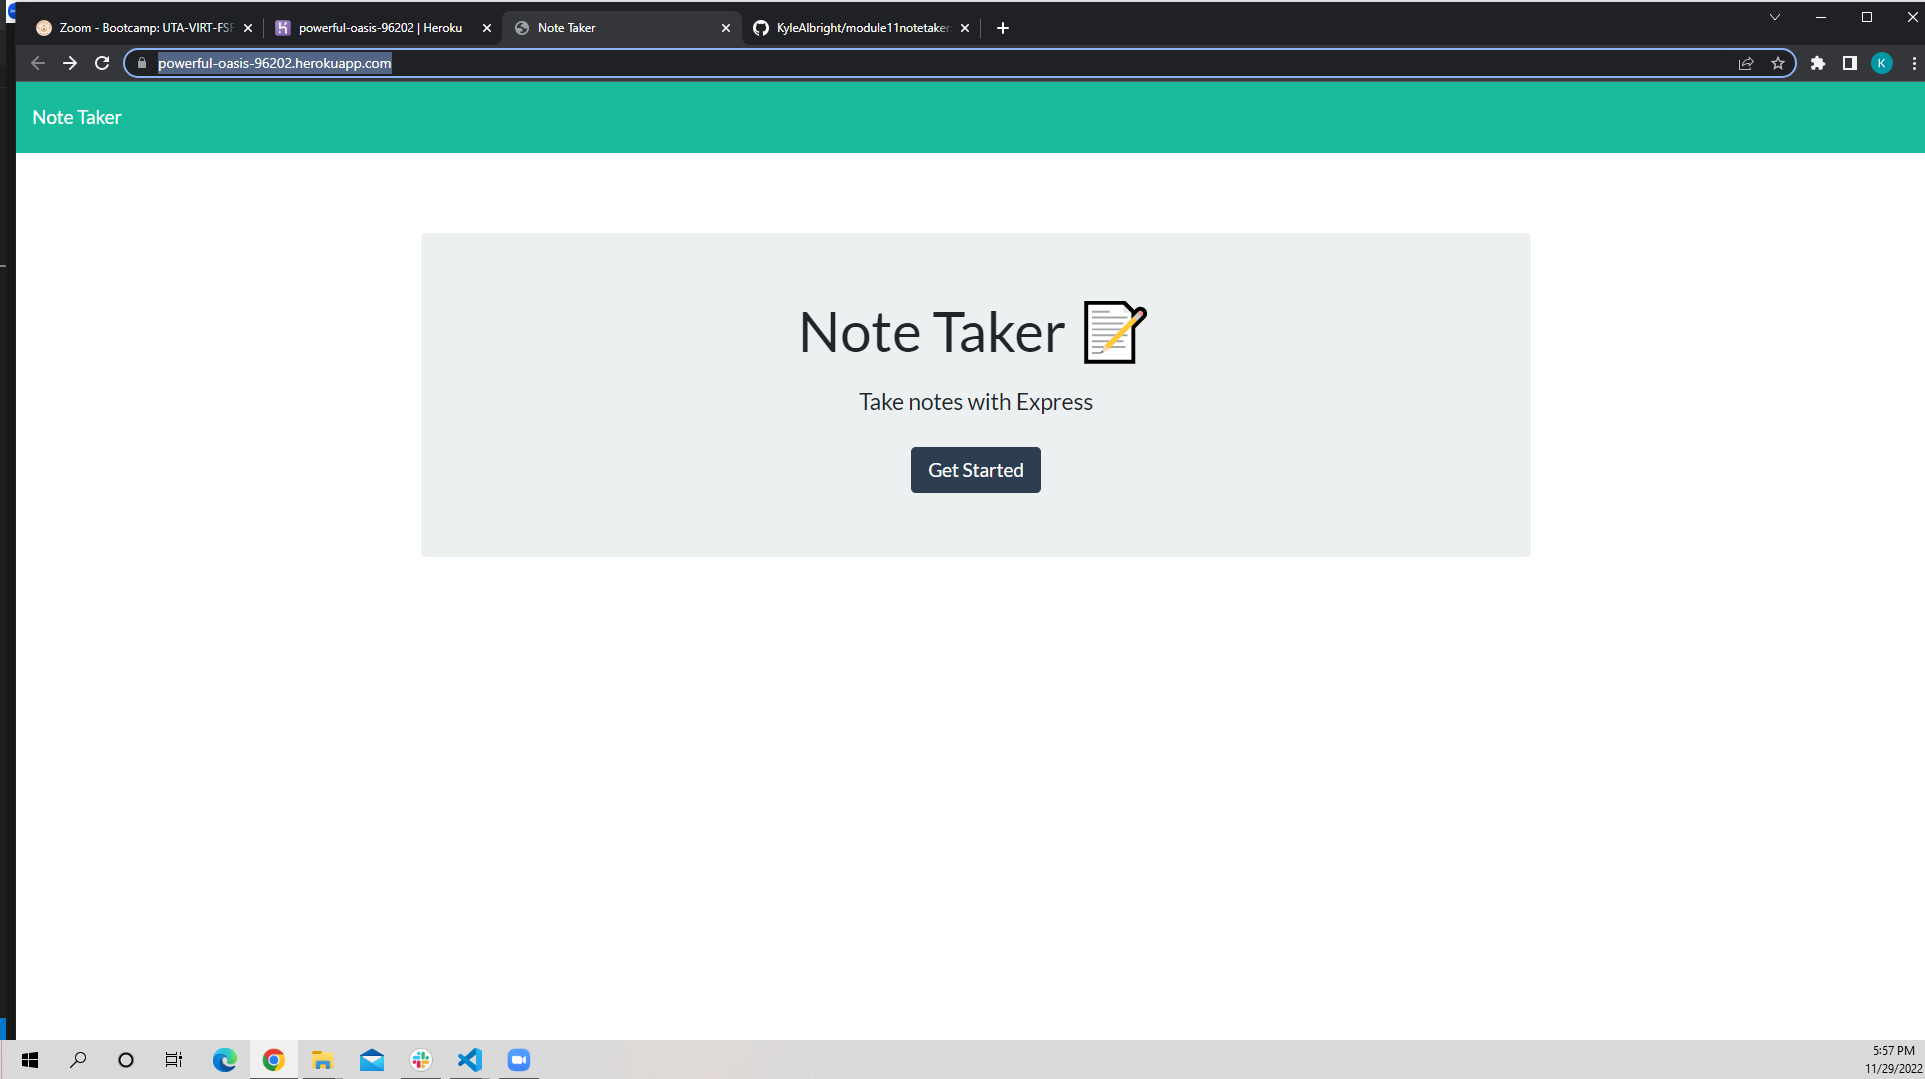This screenshot has width=1925, height=1079.
Task: Open the Chrome extensions puzzle icon
Action: [x=1817, y=63]
